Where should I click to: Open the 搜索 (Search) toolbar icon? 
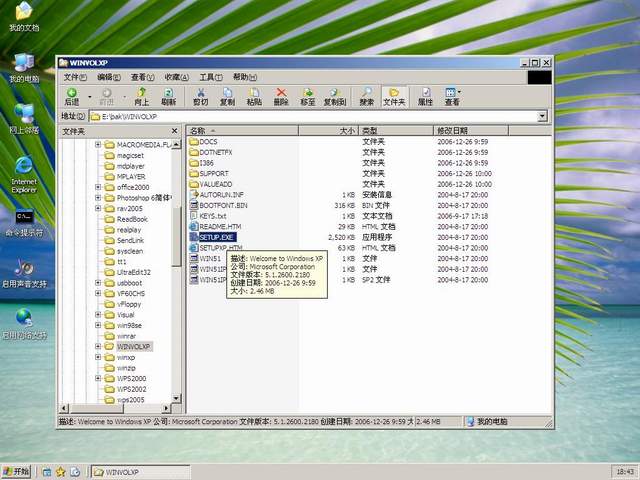[x=367, y=94]
